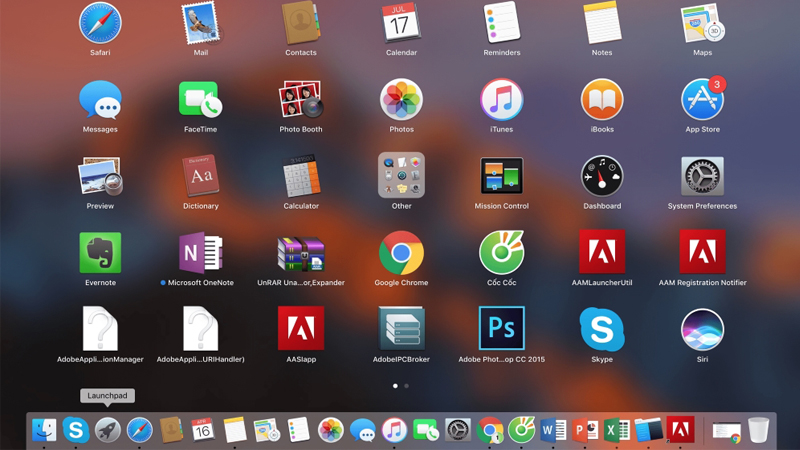Open the red Adobe app in Dock
The width and height of the screenshot is (800, 450).
click(x=680, y=429)
